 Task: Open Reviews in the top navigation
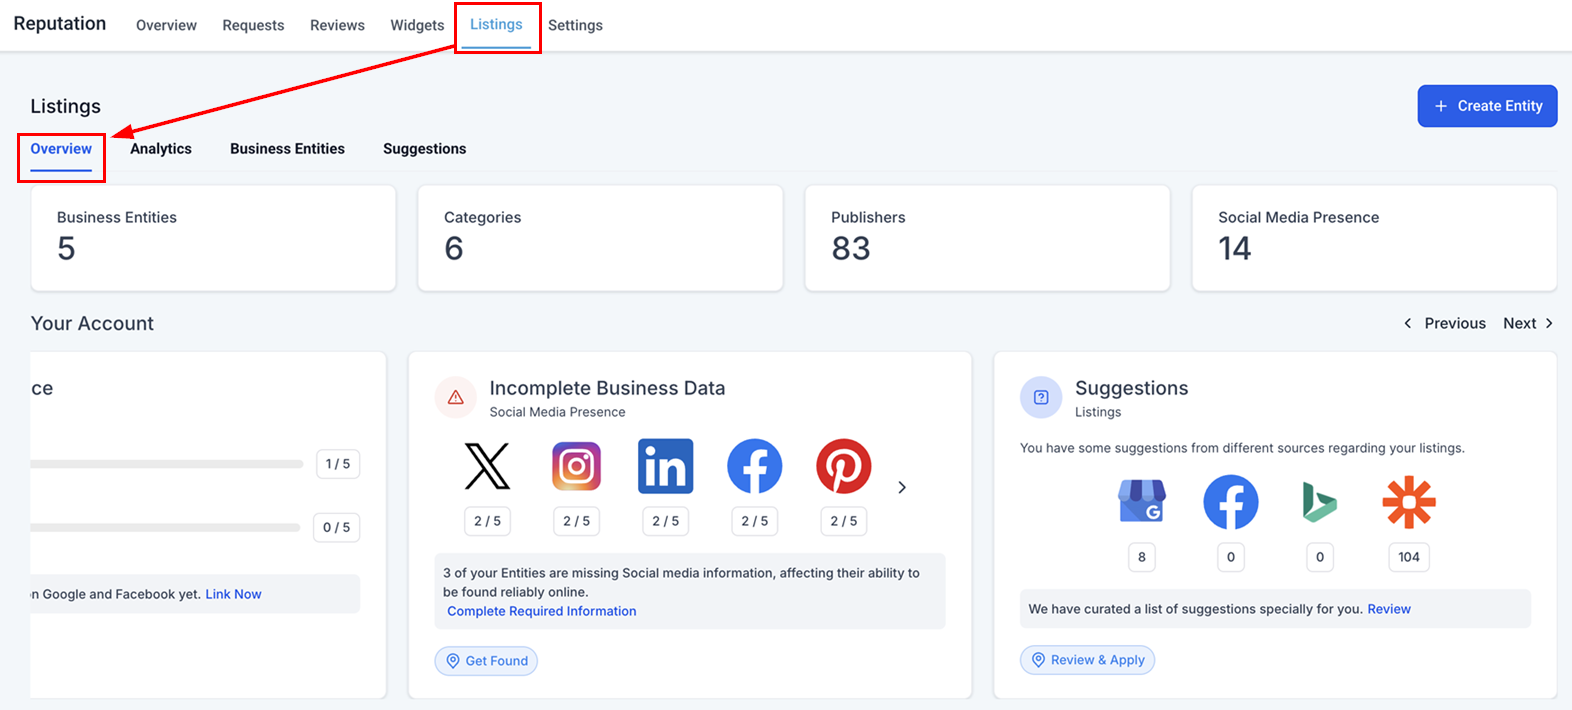point(337,25)
